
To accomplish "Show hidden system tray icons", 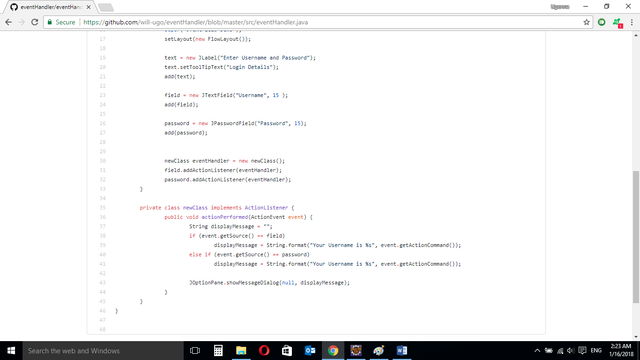I will point(537,351).
